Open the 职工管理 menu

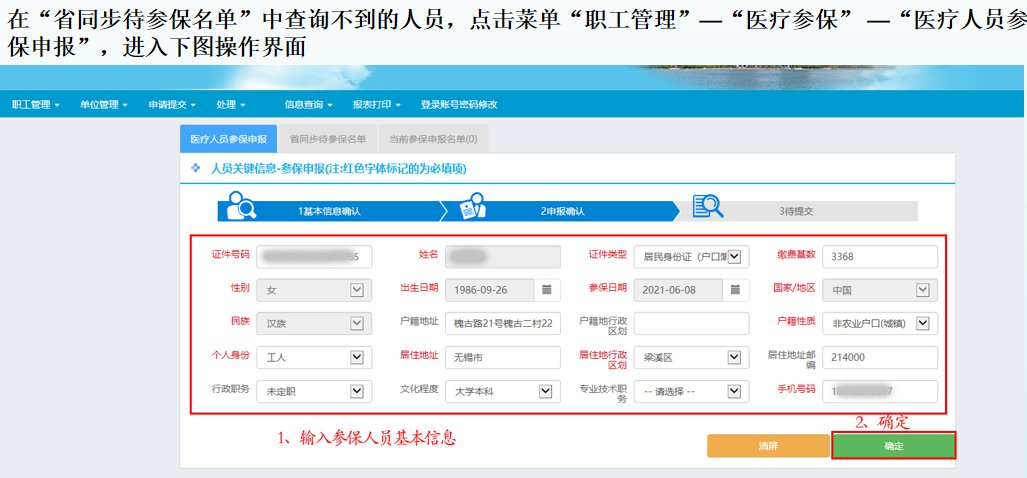pos(35,104)
